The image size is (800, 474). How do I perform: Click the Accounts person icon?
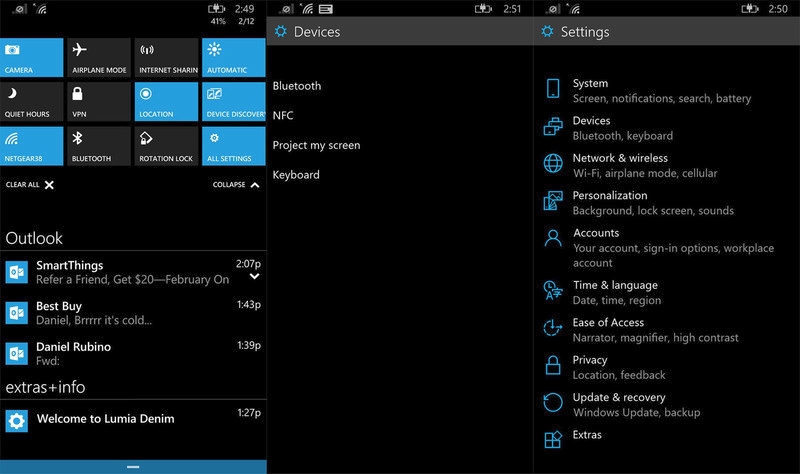[x=553, y=238]
